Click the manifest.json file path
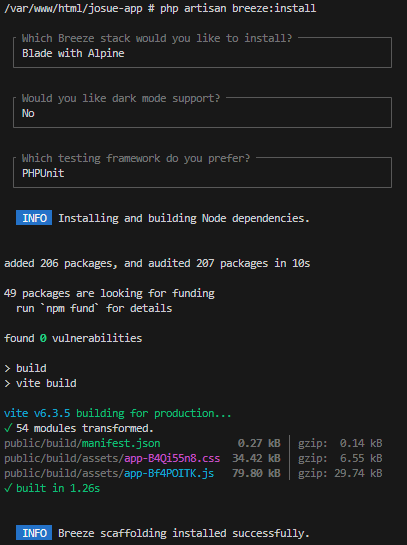The image size is (407, 545). (x=82, y=443)
